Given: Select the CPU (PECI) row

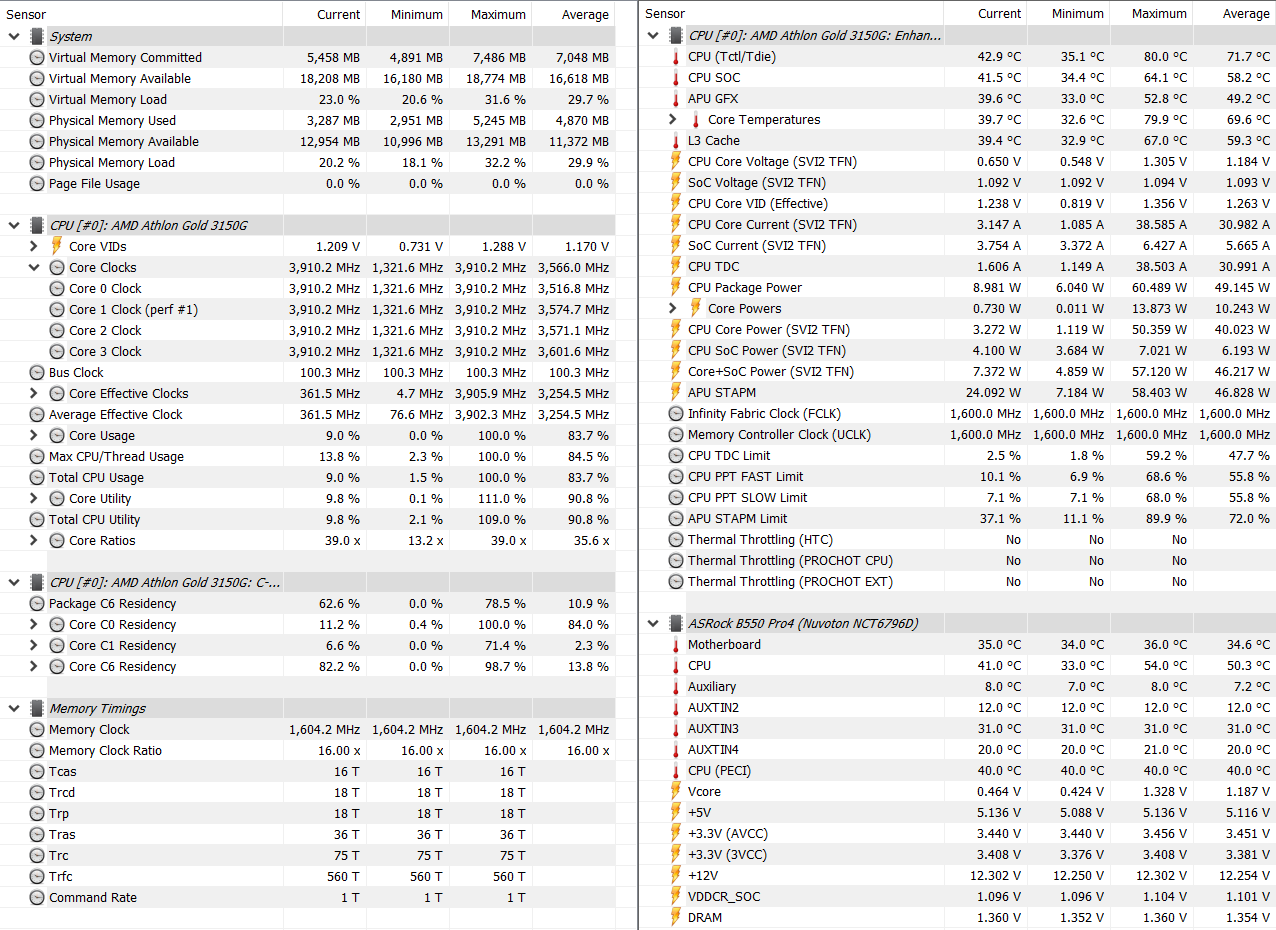Looking at the screenshot, I should [x=958, y=771].
